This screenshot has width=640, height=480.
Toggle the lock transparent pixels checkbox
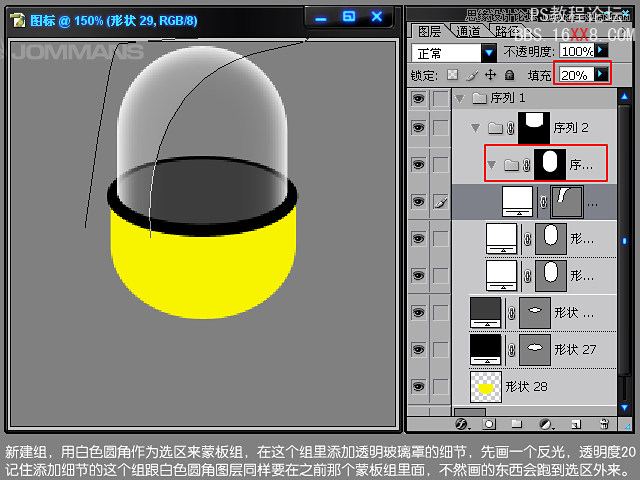point(452,75)
